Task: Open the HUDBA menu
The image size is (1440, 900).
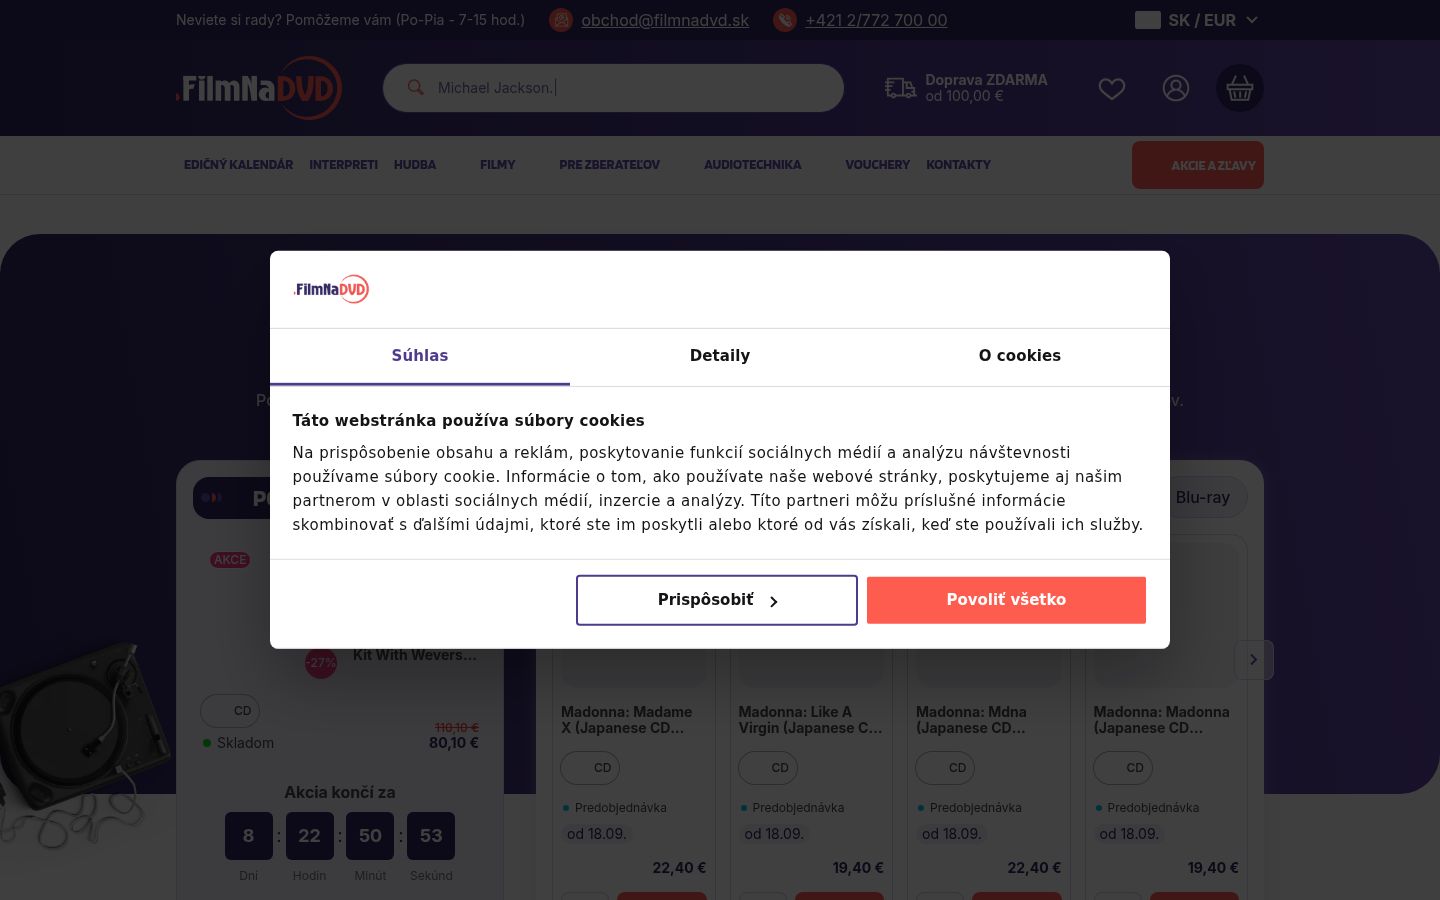Action: tap(415, 165)
